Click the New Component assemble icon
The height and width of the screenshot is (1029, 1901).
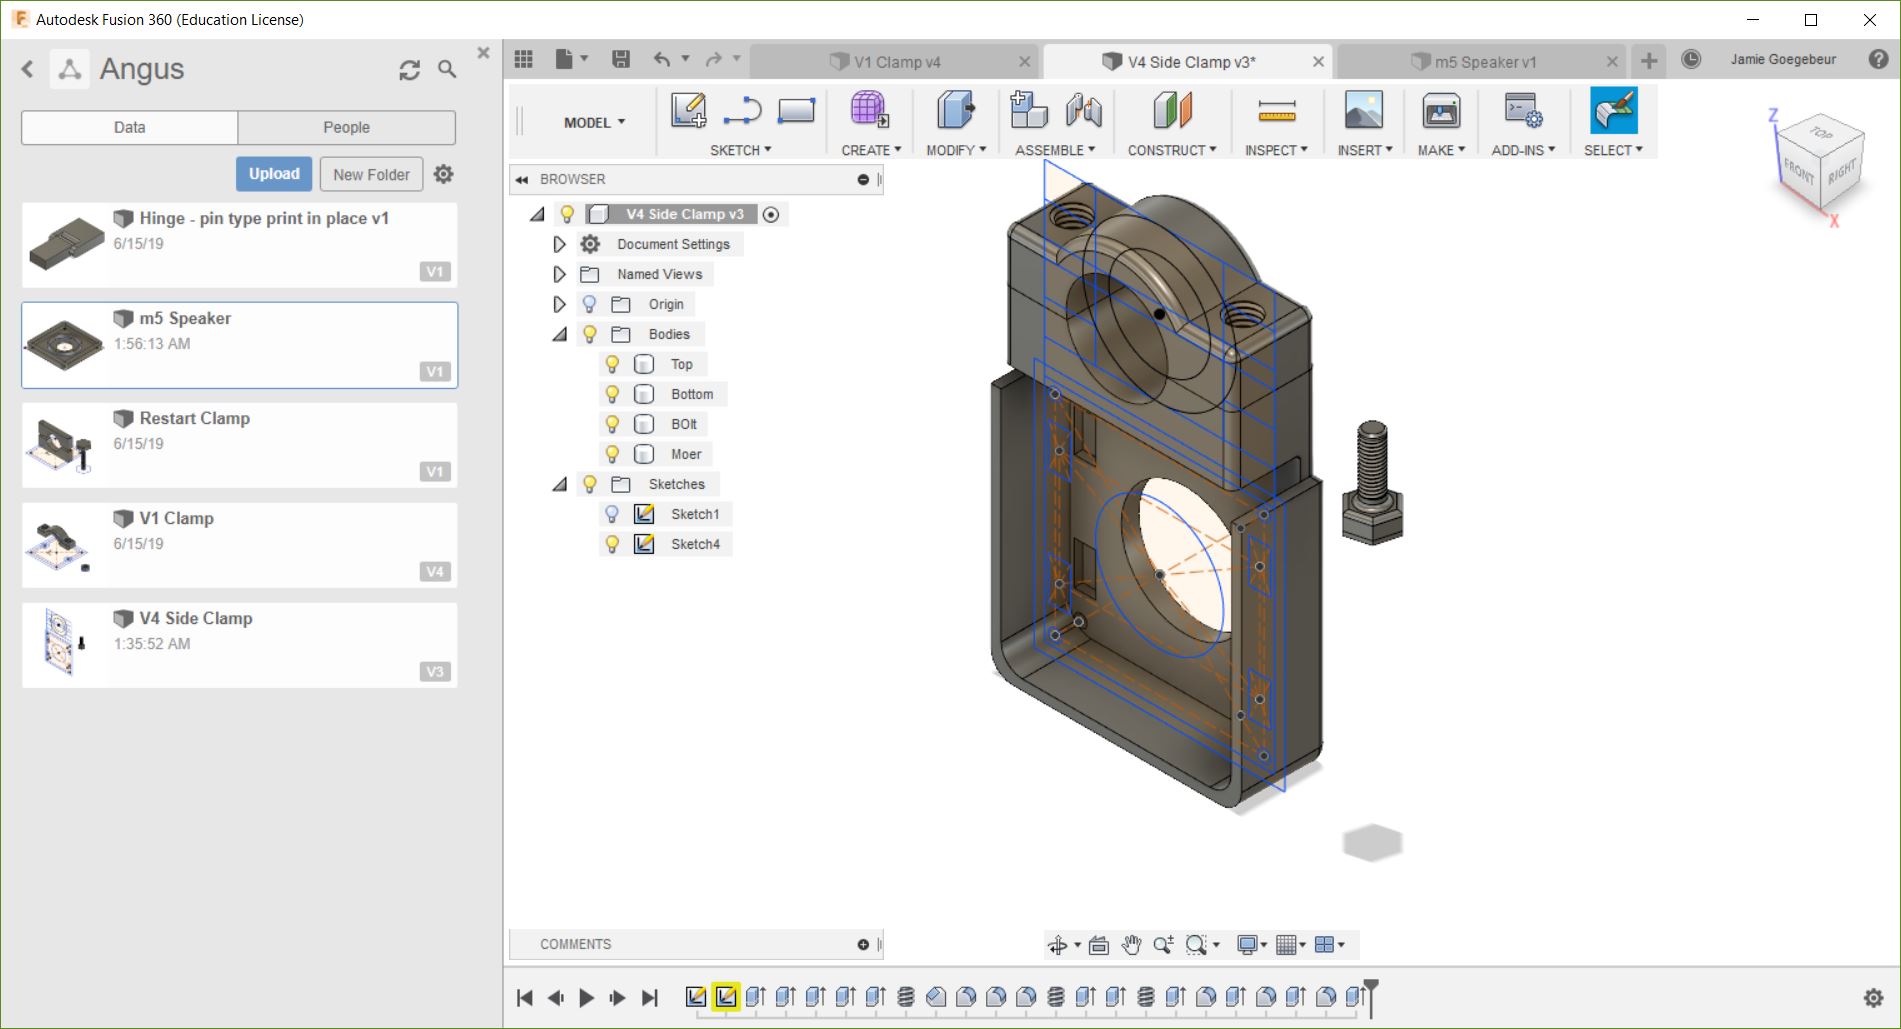pos(1028,110)
